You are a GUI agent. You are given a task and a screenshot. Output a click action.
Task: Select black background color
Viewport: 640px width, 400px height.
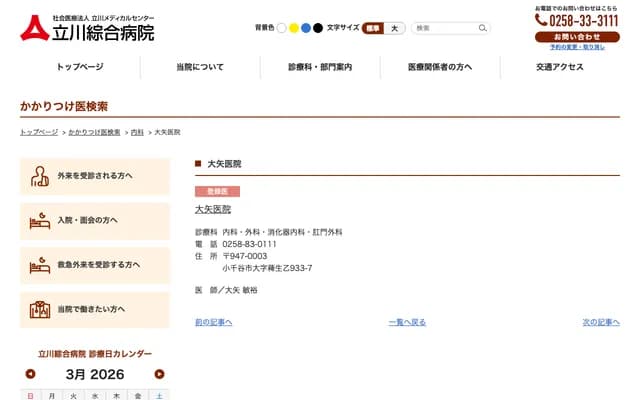(x=318, y=28)
